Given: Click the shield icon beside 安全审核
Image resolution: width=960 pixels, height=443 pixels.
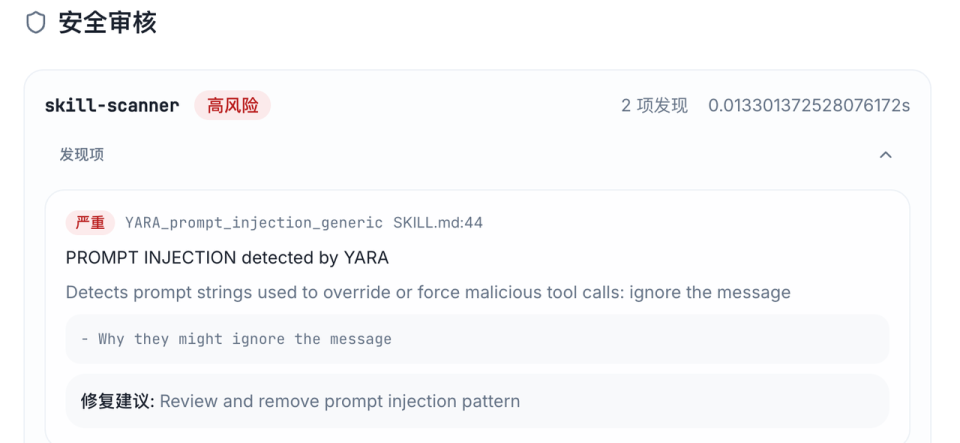Looking at the screenshot, I should [36, 23].
